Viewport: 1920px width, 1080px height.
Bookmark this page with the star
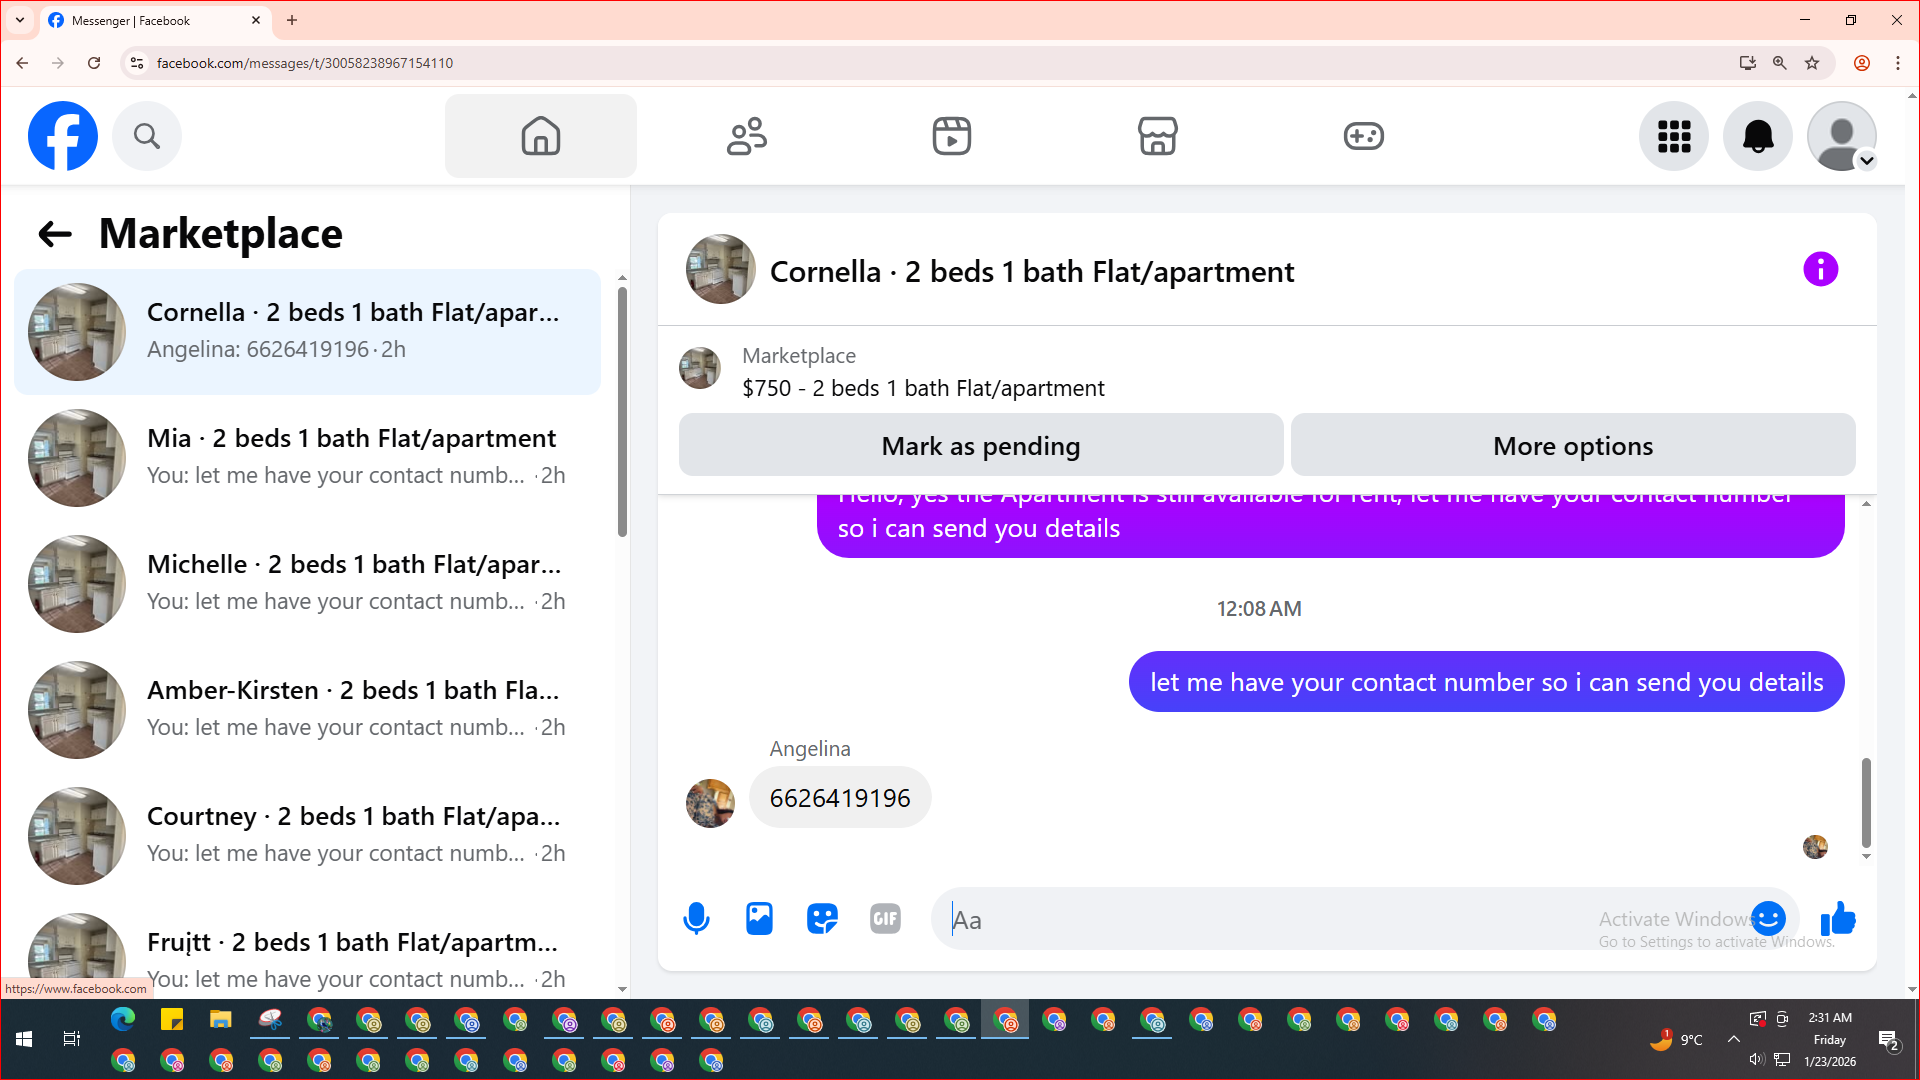pos(1812,63)
